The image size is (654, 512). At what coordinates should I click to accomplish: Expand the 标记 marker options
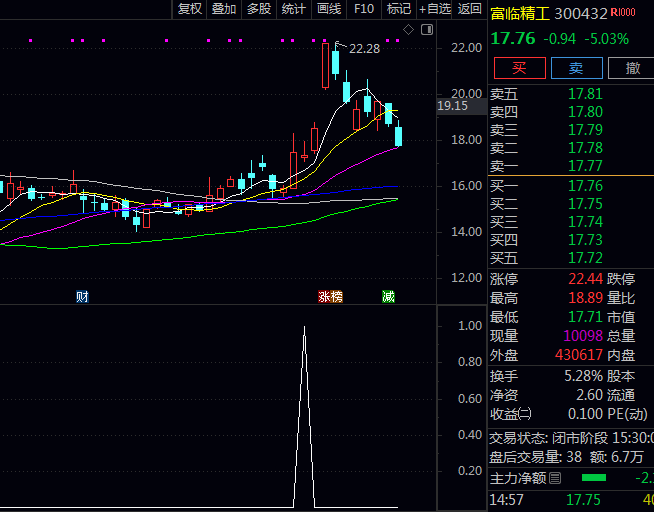click(399, 9)
